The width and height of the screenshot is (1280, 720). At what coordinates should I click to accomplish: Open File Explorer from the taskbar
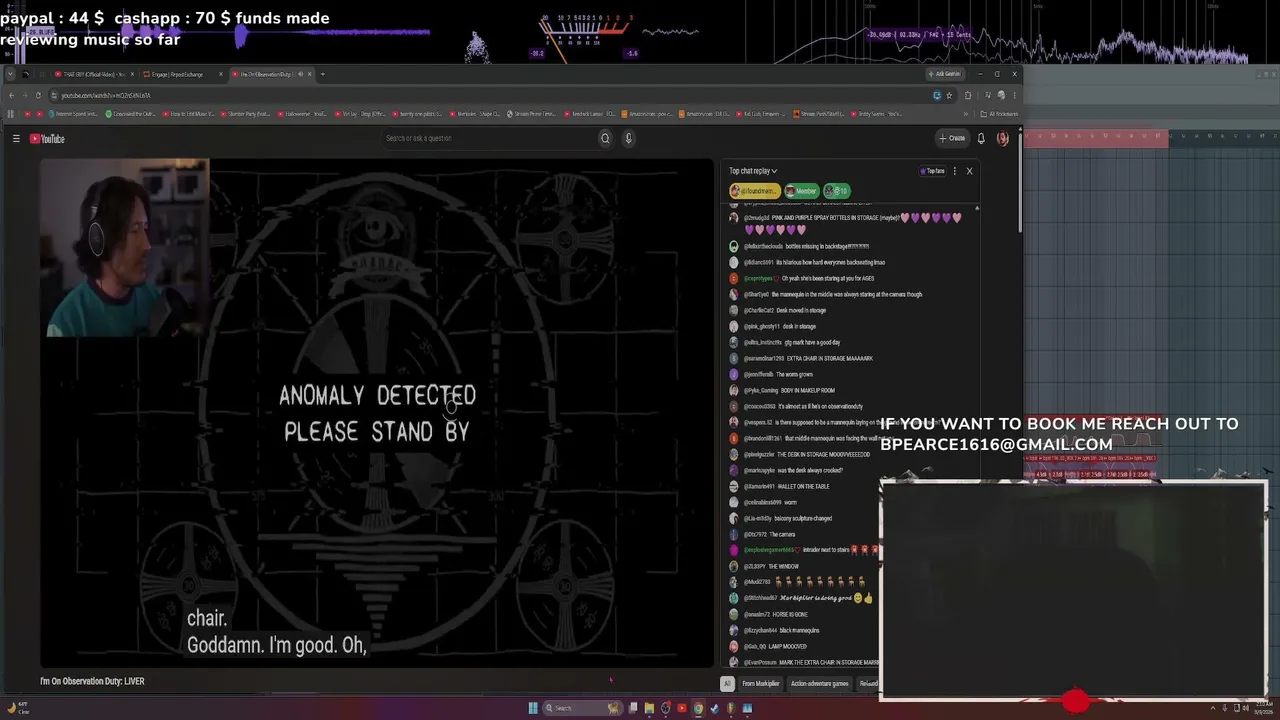point(649,708)
